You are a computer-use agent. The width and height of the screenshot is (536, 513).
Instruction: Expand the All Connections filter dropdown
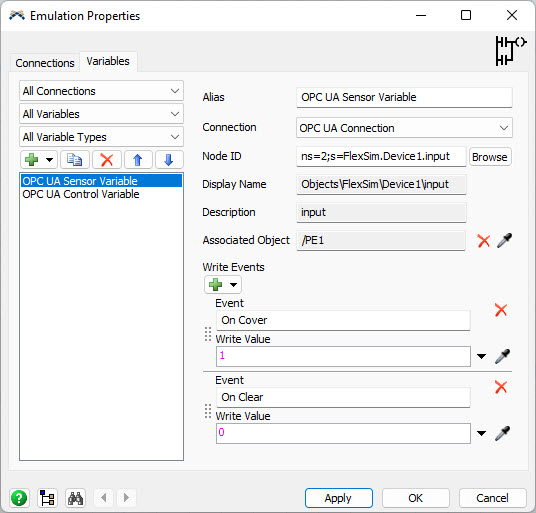point(101,91)
